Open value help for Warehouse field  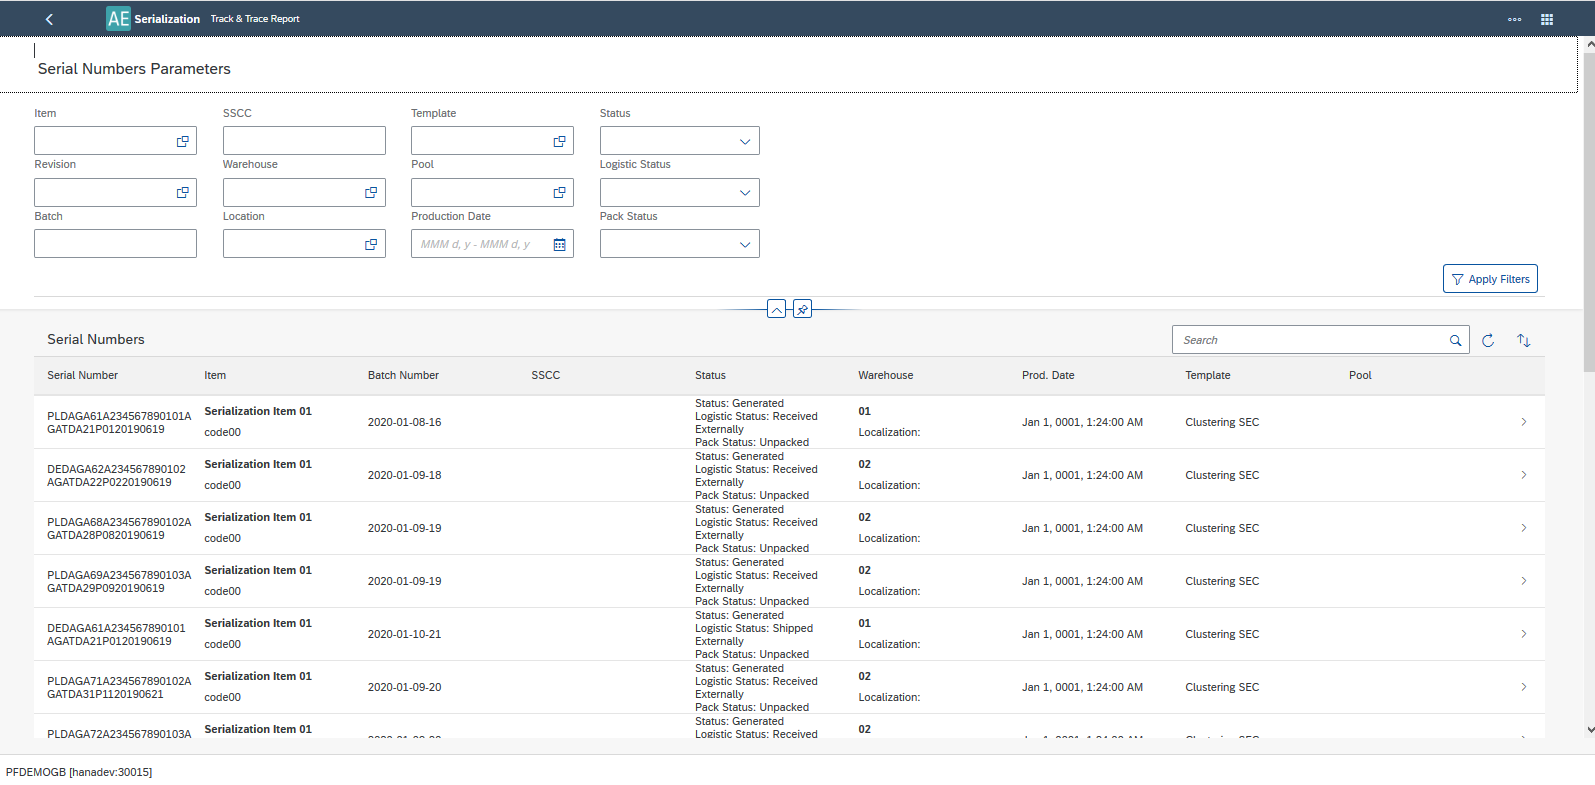(x=371, y=192)
